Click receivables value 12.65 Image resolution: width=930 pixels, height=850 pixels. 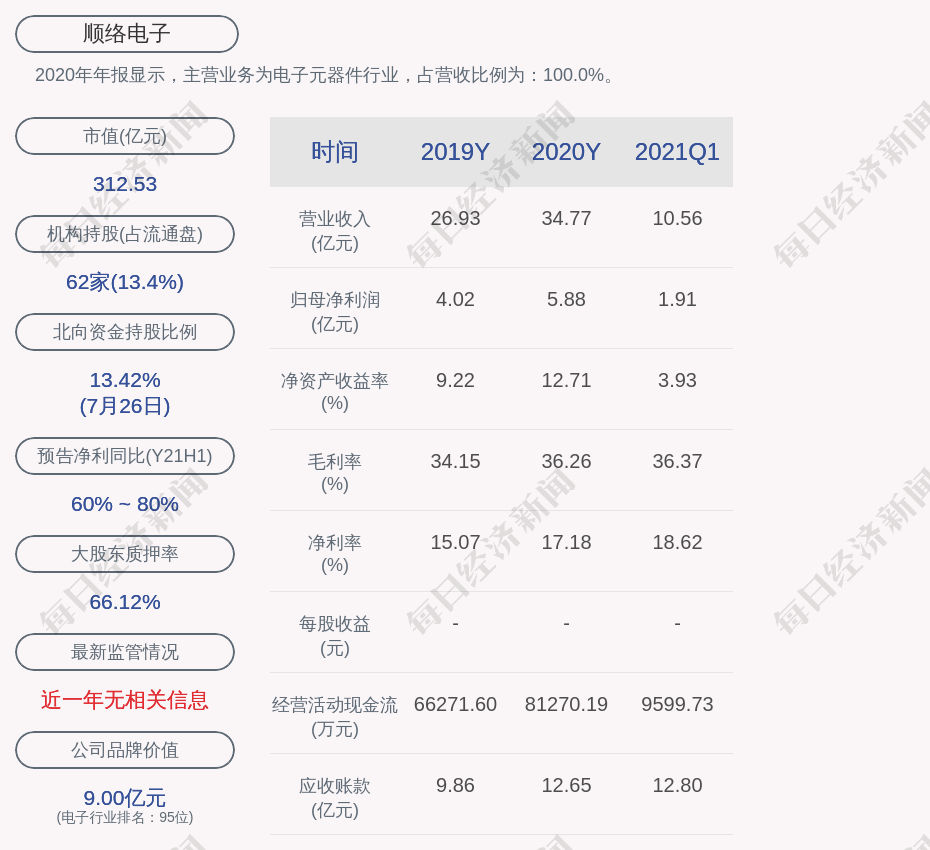[x=566, y=785]
